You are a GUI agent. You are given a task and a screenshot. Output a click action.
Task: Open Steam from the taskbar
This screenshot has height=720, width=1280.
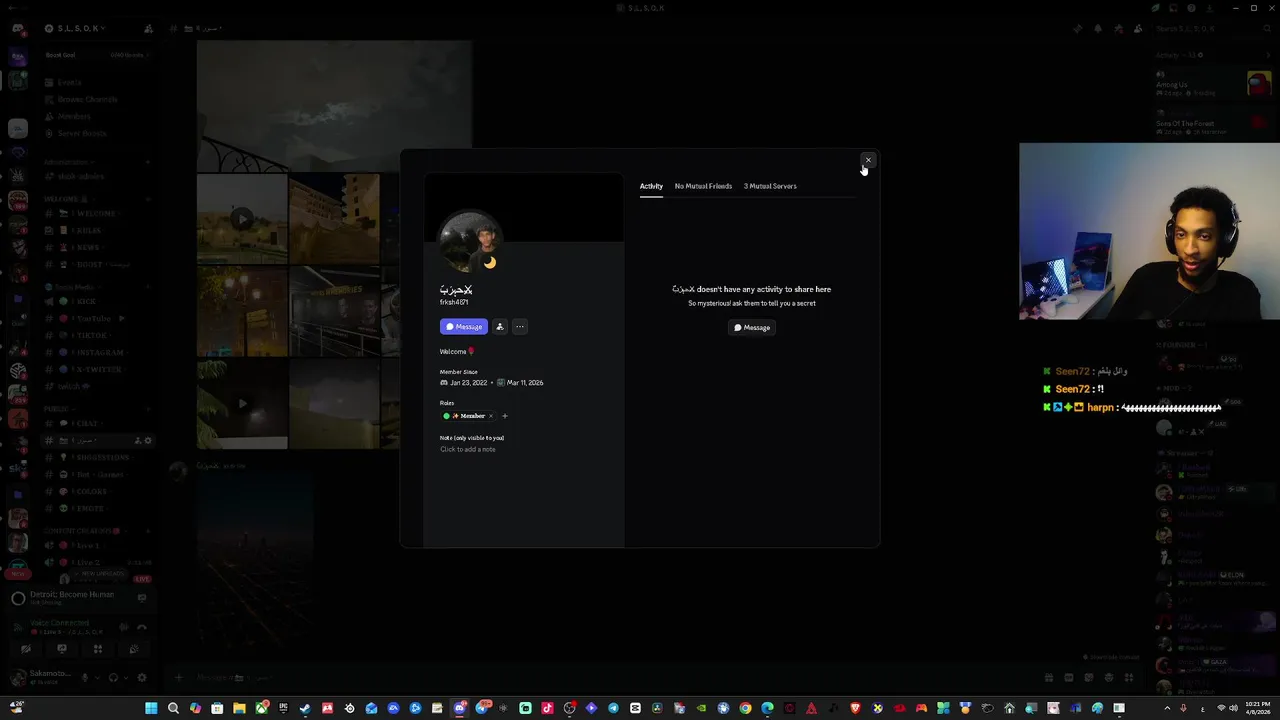[305, 708]
